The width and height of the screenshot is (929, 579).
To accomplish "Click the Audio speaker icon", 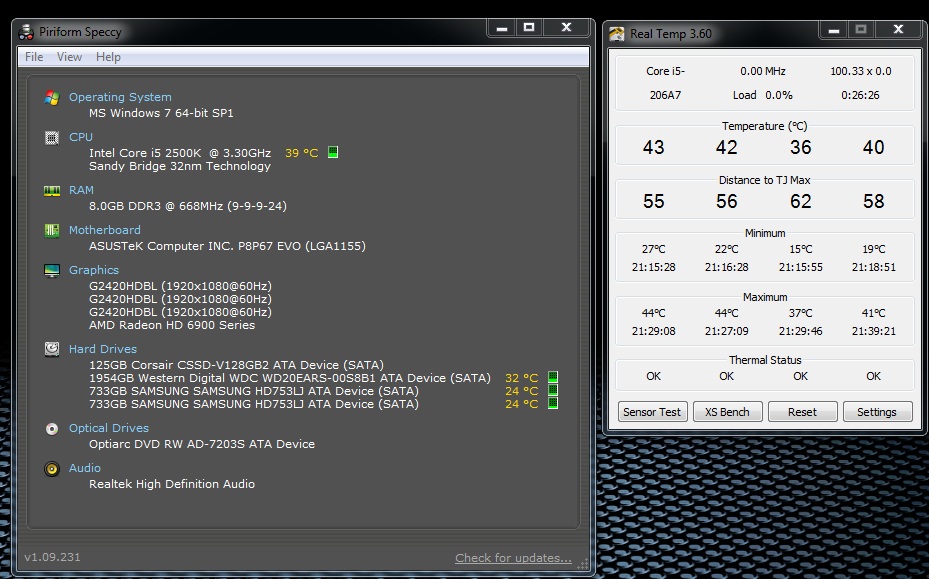I will [x=52, y=469].
